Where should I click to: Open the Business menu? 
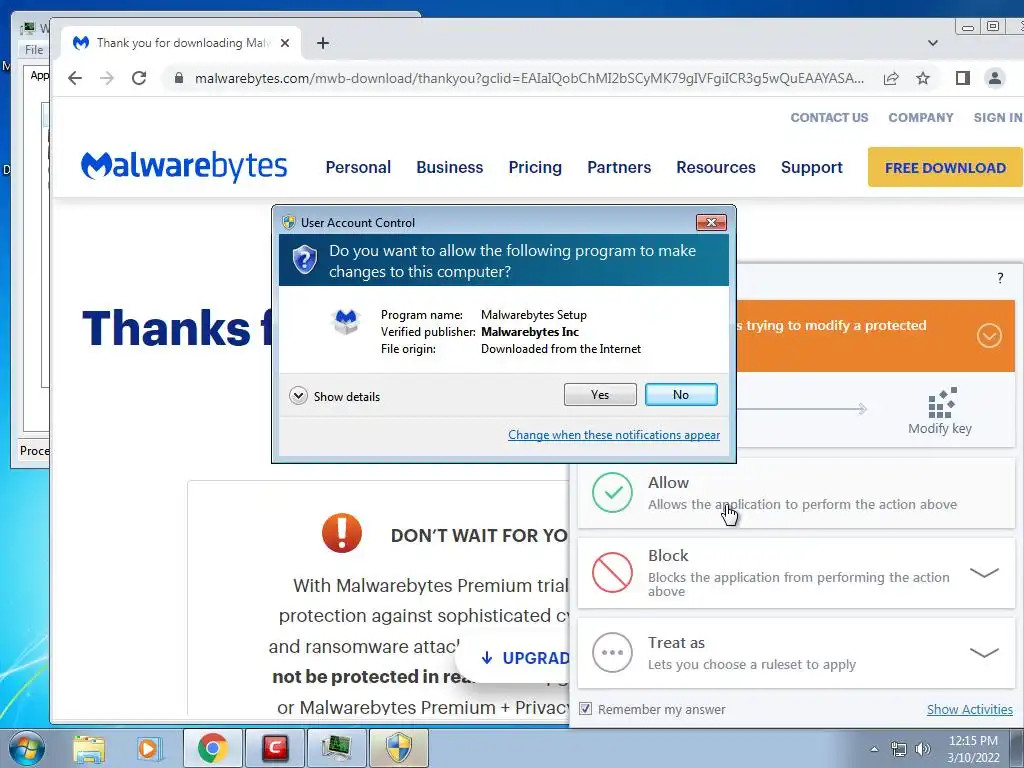(449, 167)
